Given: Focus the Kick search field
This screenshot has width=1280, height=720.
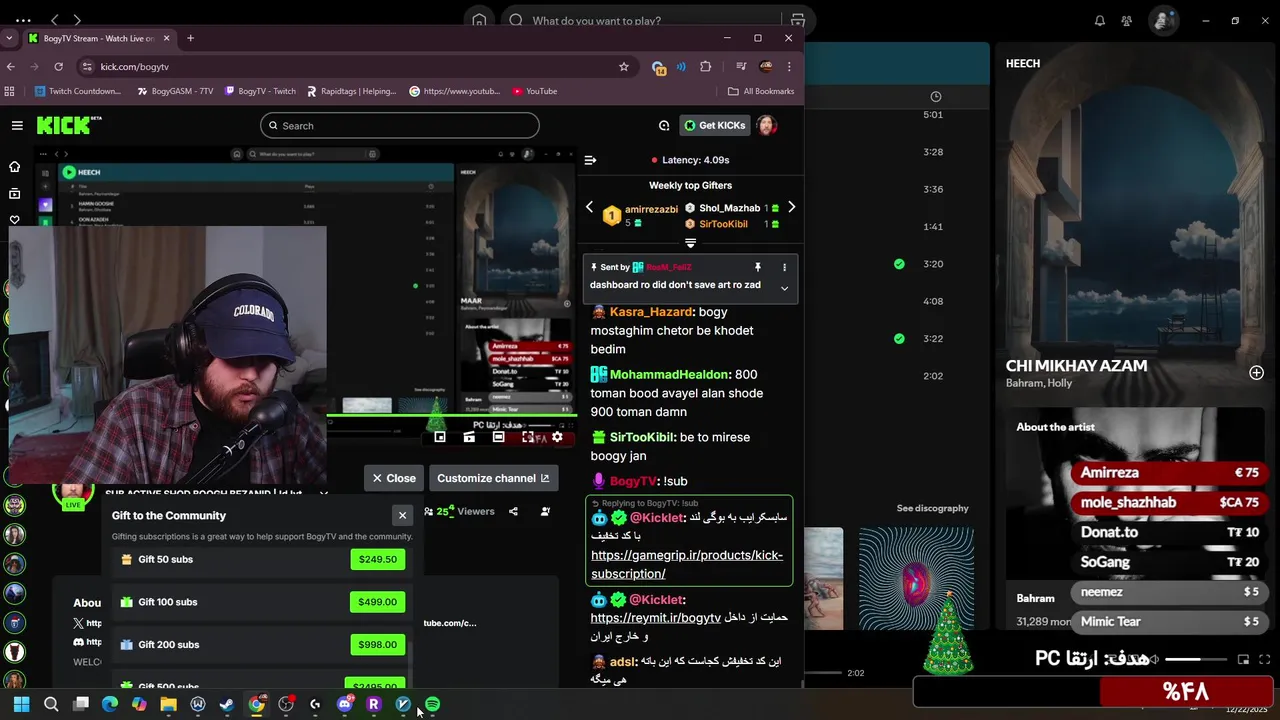Looking at the screenshot, I should click(400, 125).
